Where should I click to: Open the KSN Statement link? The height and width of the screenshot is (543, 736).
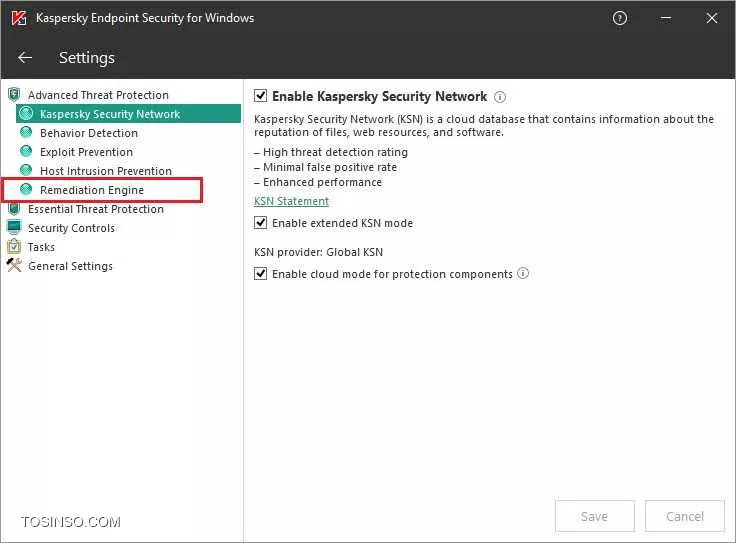(291, 201)
